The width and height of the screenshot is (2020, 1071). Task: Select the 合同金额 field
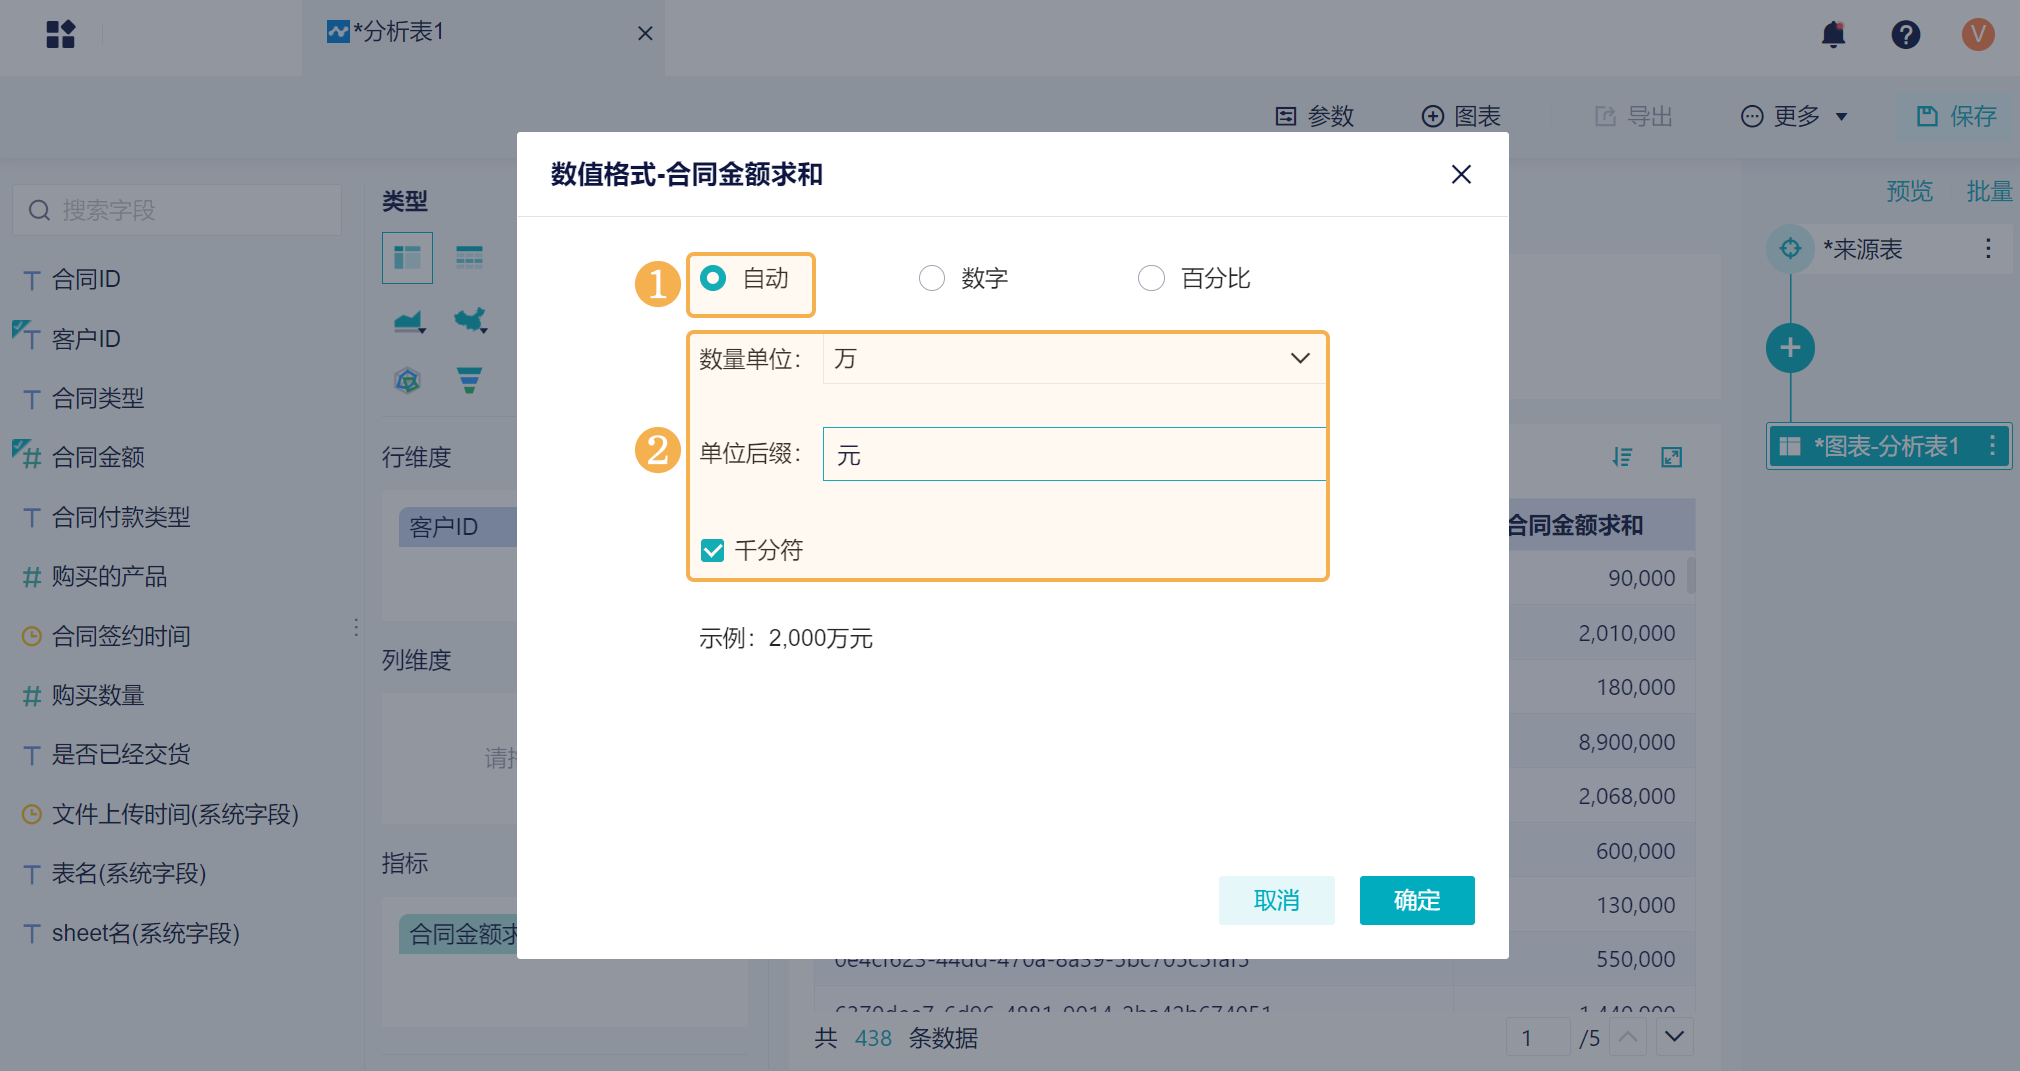(98, 457)
